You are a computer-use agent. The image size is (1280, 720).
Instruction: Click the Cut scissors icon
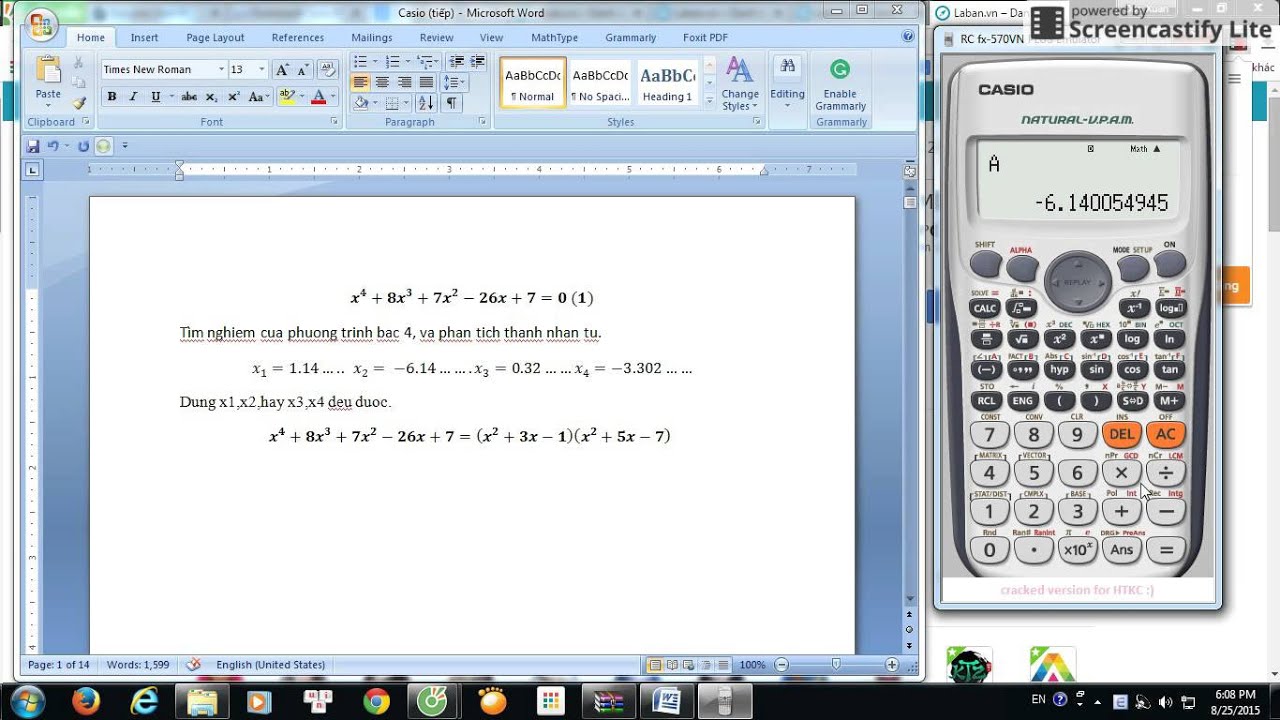coord(79,62)
